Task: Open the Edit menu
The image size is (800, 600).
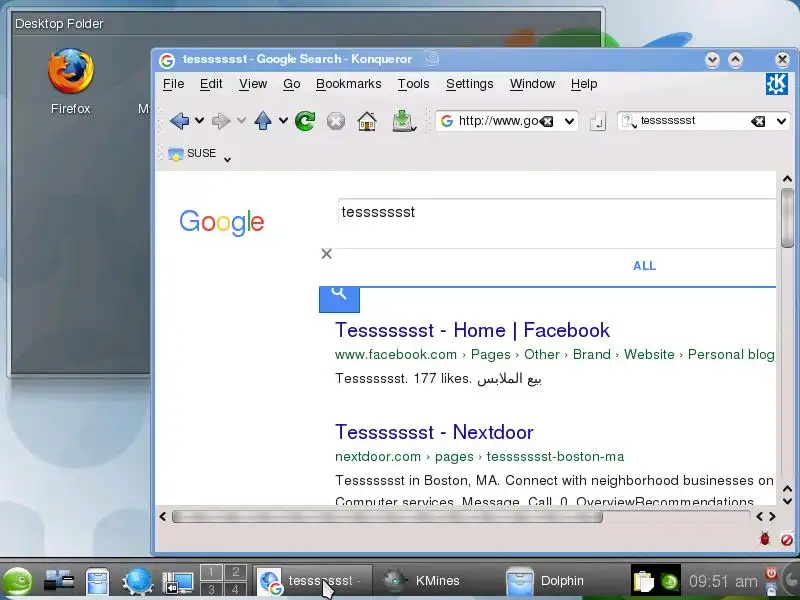Action: [x=211, y=84]
